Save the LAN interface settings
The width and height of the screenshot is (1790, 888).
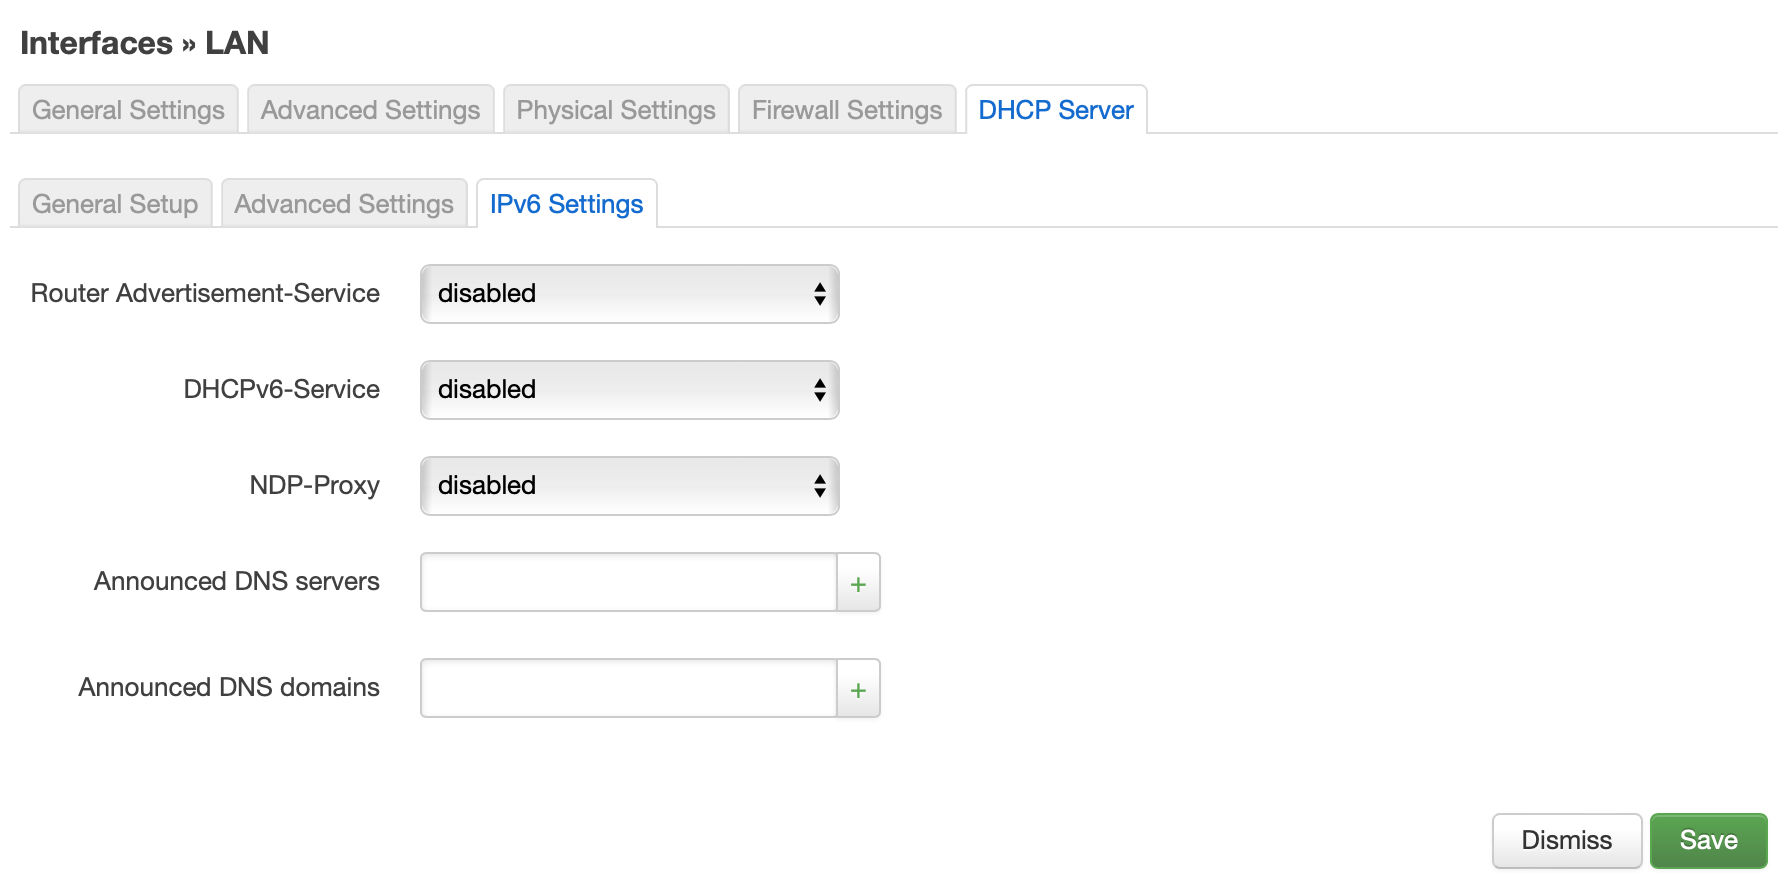point(1708,840)
